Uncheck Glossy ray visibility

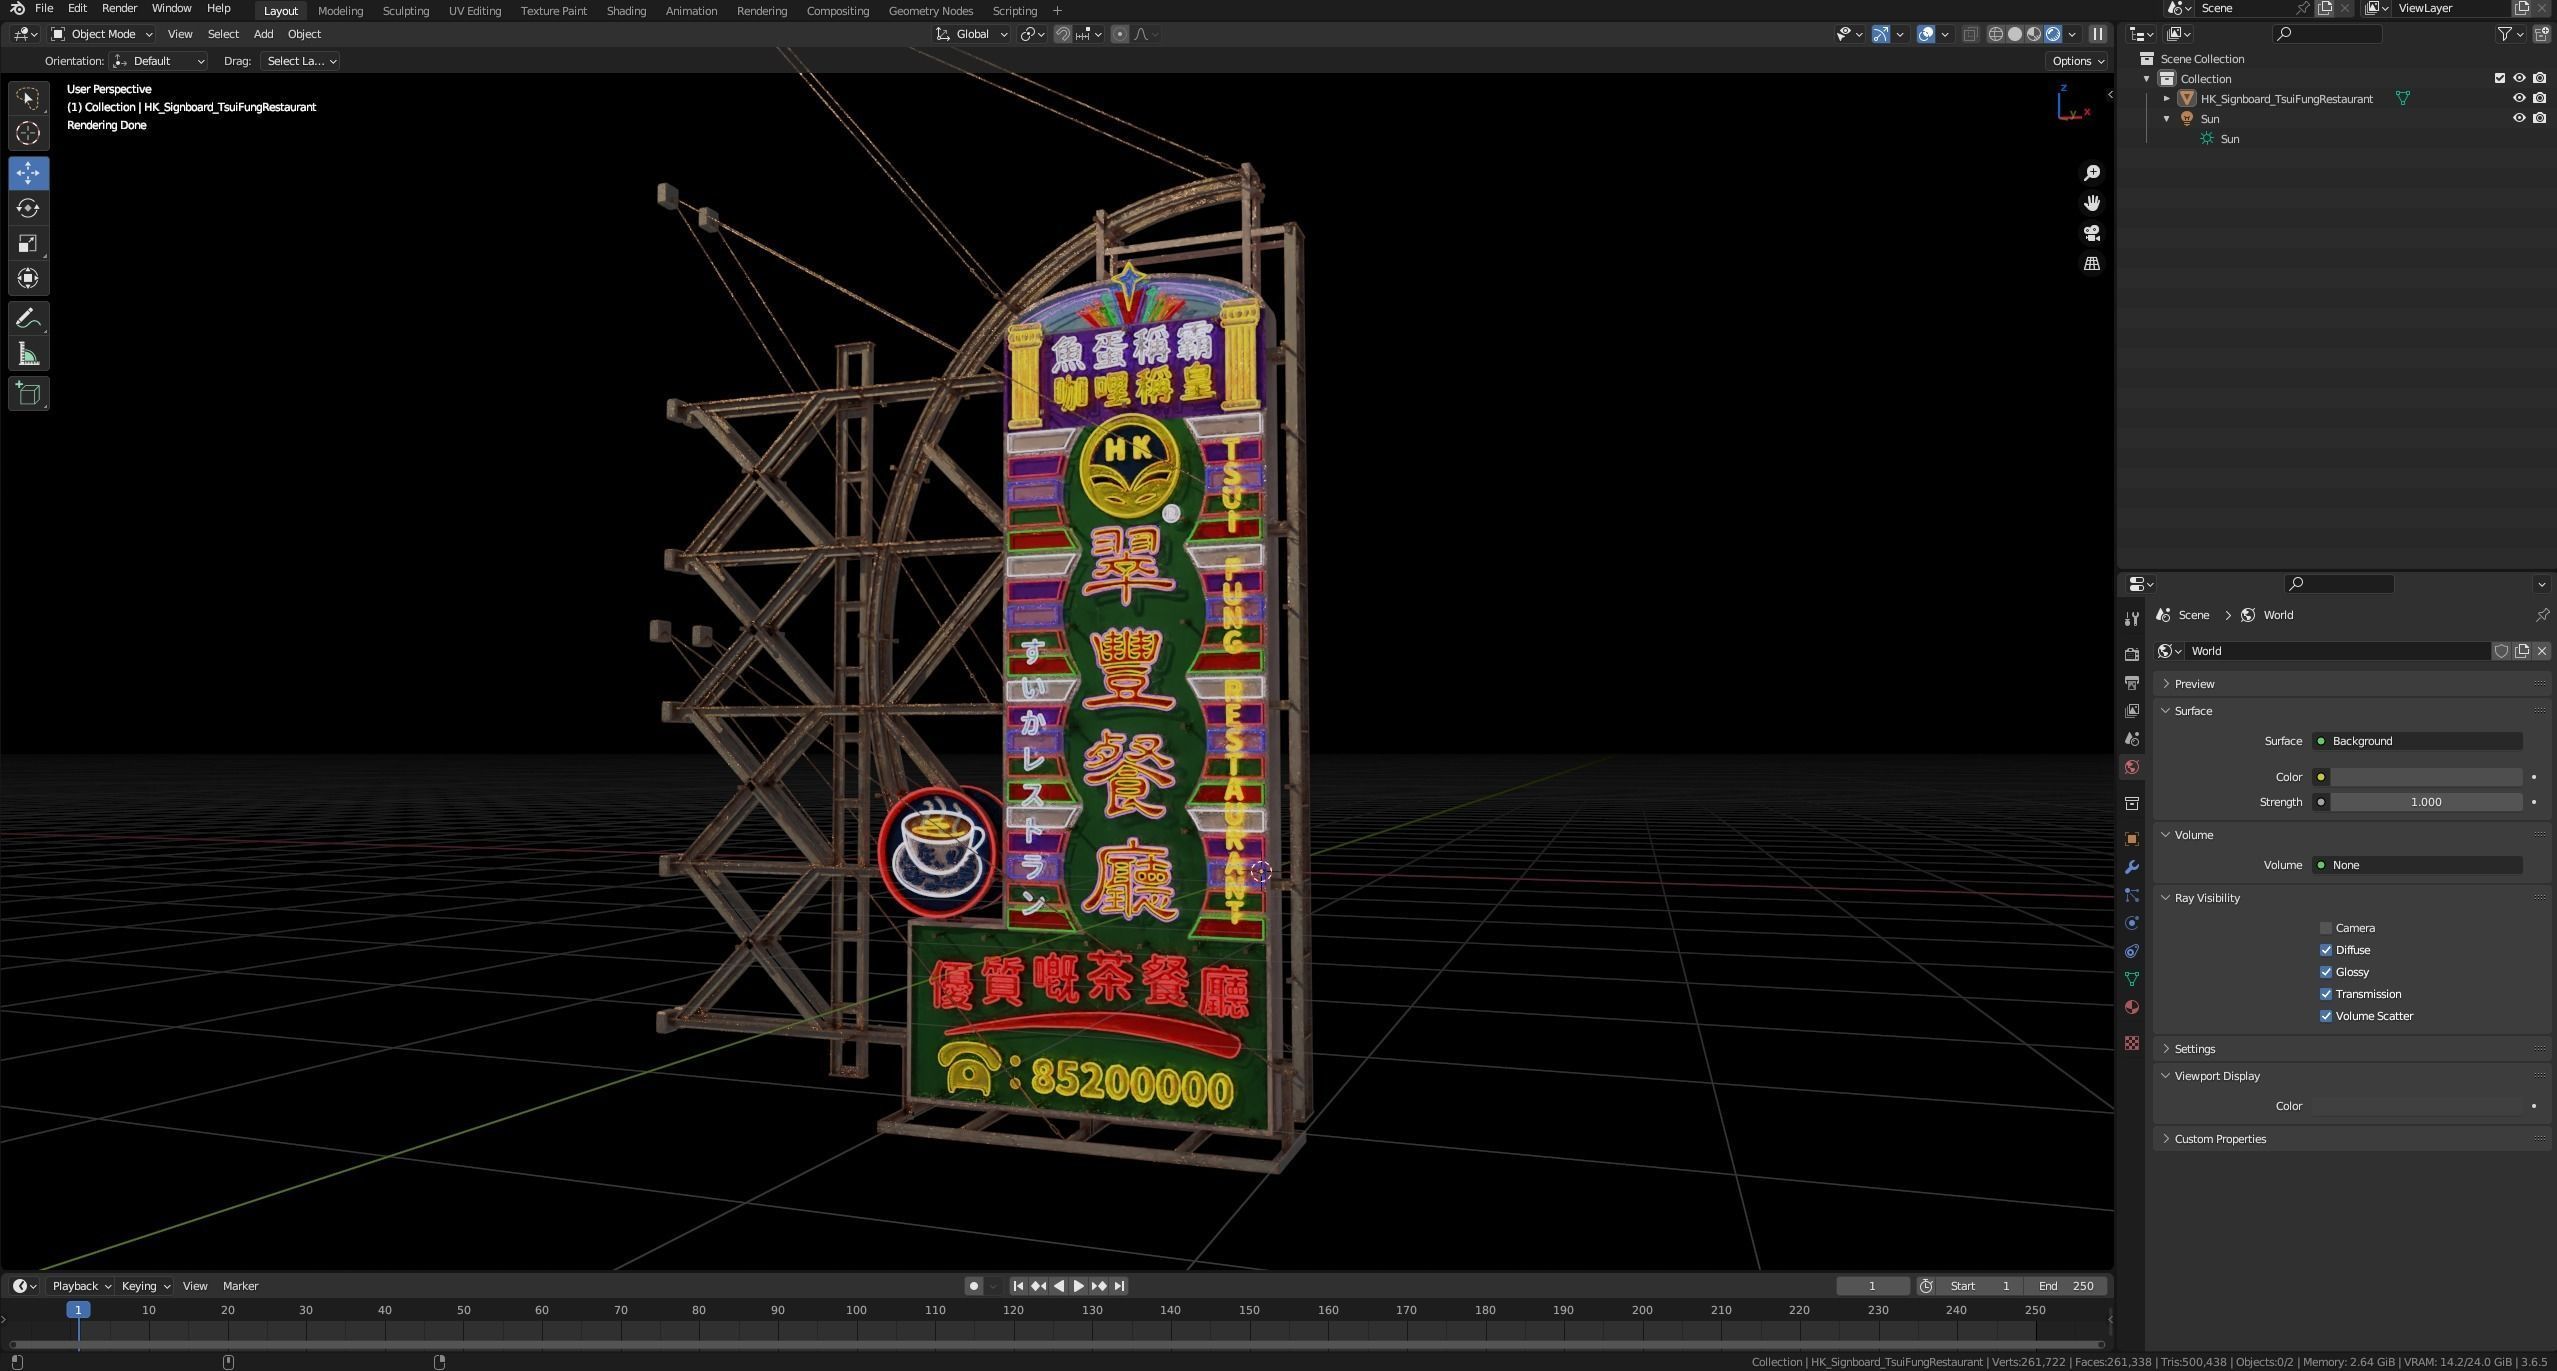(x=2326, y=972)
